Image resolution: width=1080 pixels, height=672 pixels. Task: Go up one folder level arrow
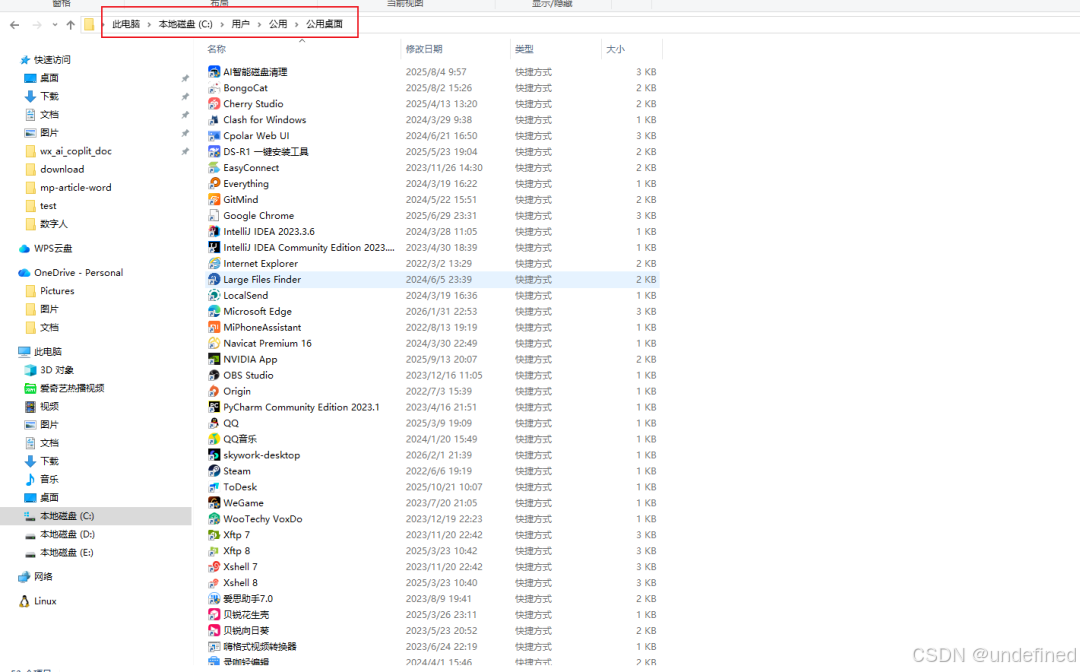[70, 25]
